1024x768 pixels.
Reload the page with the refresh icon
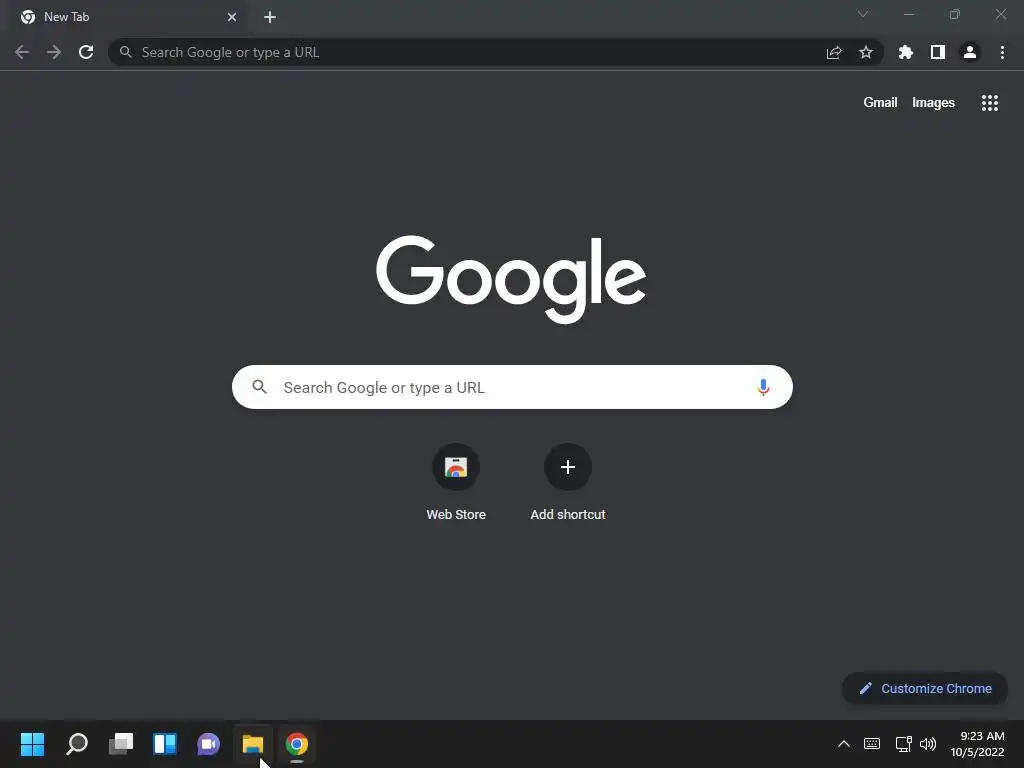[86, 52]
